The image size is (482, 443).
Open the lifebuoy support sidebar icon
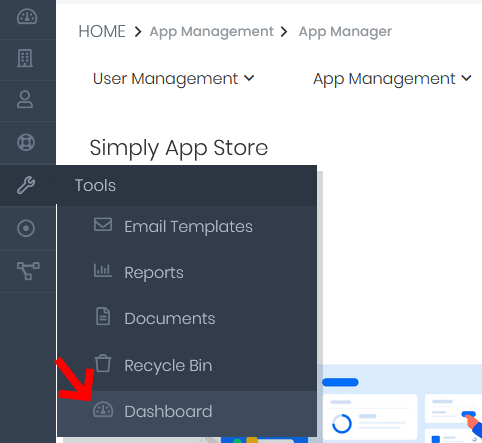pyautogui.click(x=26, y=142)
